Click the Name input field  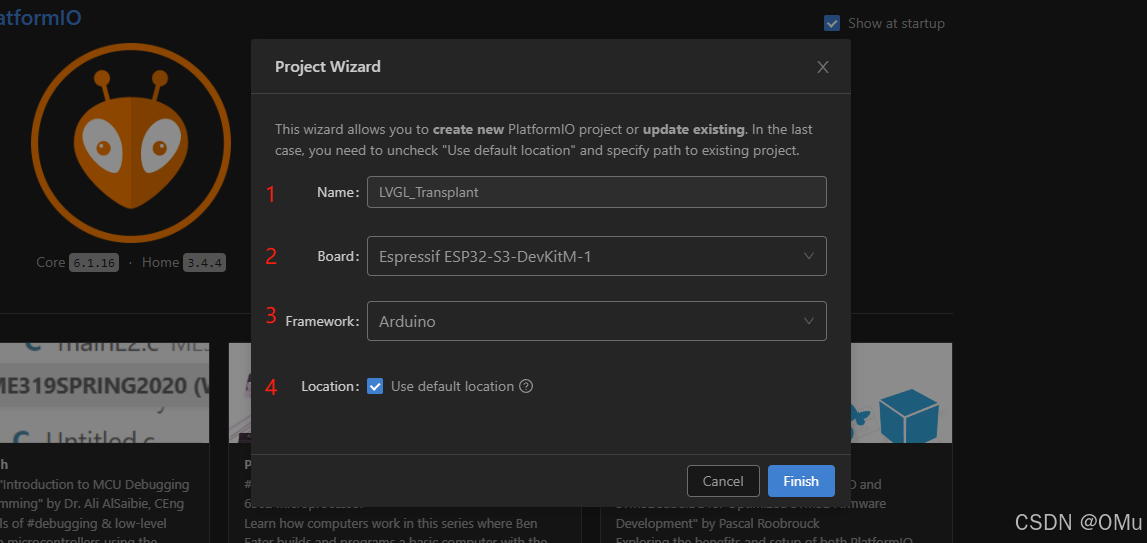pyautogui.click(x=597, y=192)
